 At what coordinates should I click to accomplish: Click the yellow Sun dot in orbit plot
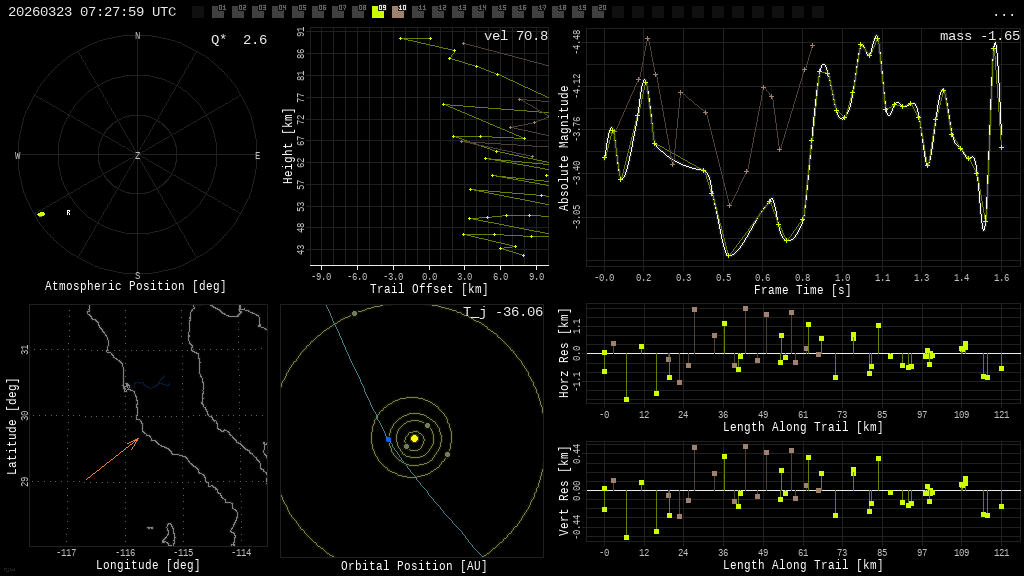click(x=414, y=438)
